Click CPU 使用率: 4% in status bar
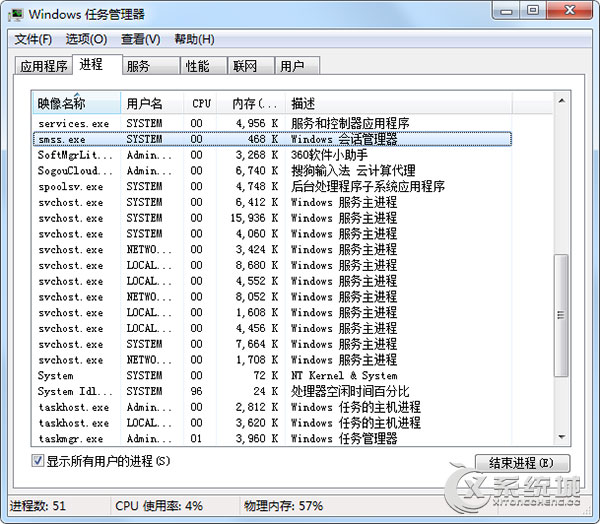This screenshot has width=600, height=524. pyautogui.click(x=159, y=506)
